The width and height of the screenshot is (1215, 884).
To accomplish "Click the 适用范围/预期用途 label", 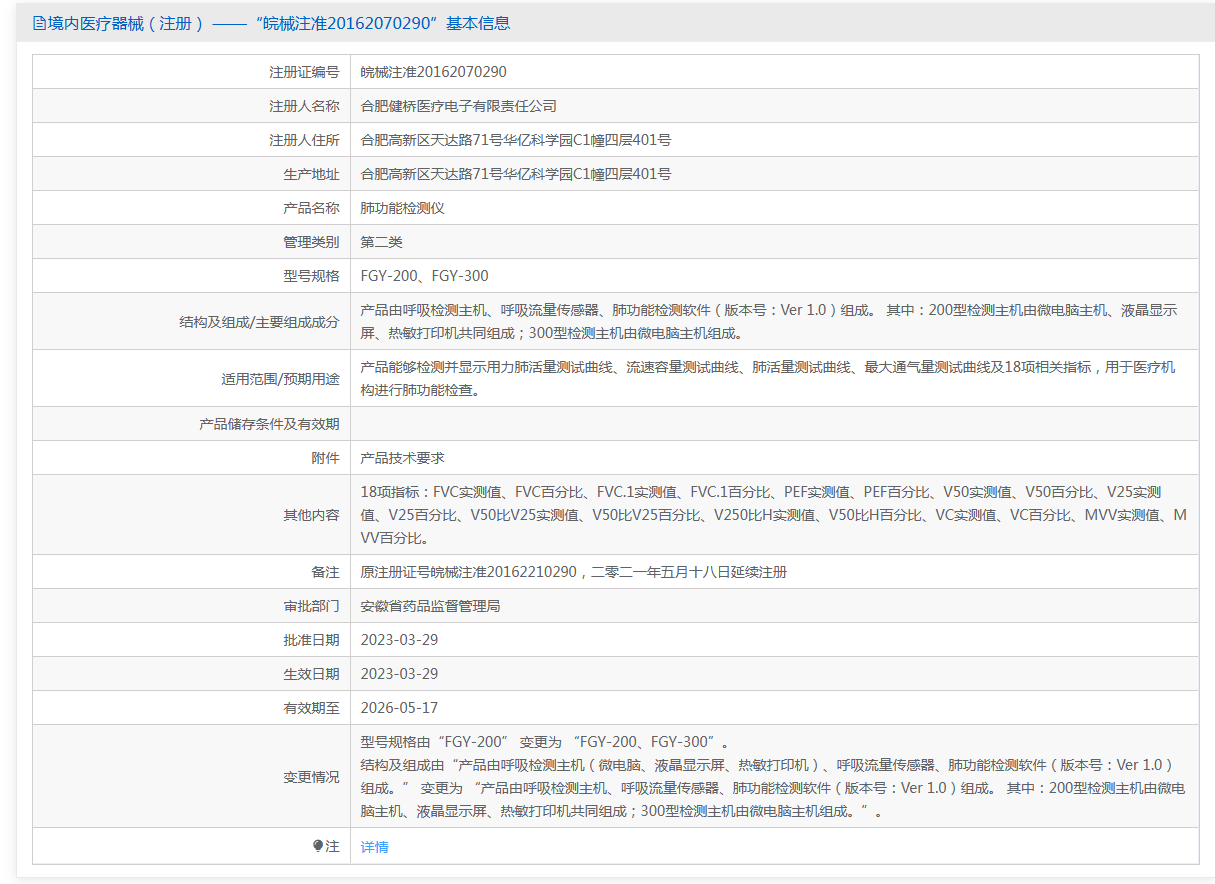I will [x=280, y=379].
